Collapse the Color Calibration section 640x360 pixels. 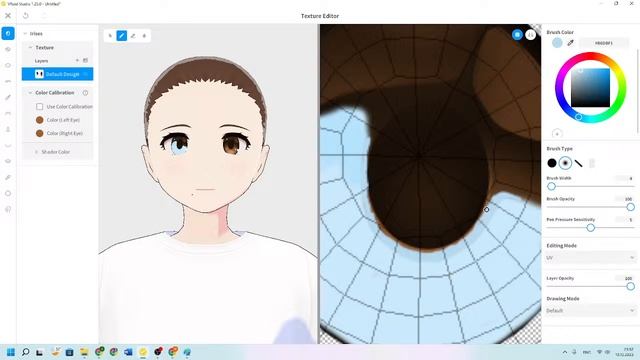click(x=30, y=93)
